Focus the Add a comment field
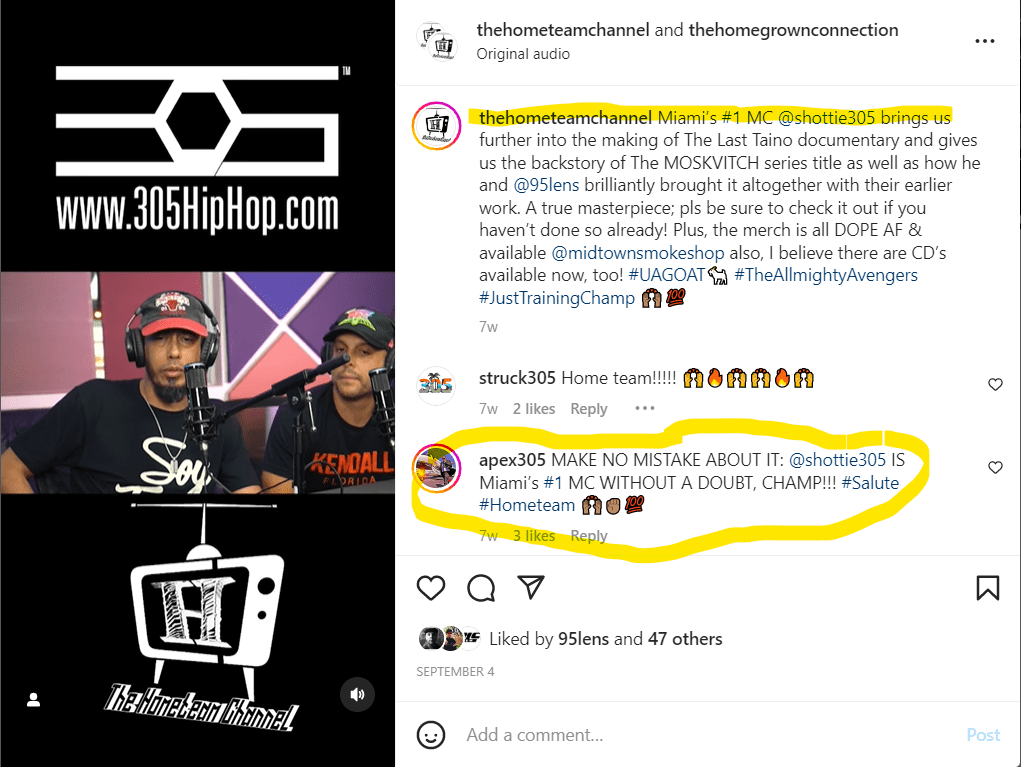This screenshot has width=1021, height=767. pos(710,735)
